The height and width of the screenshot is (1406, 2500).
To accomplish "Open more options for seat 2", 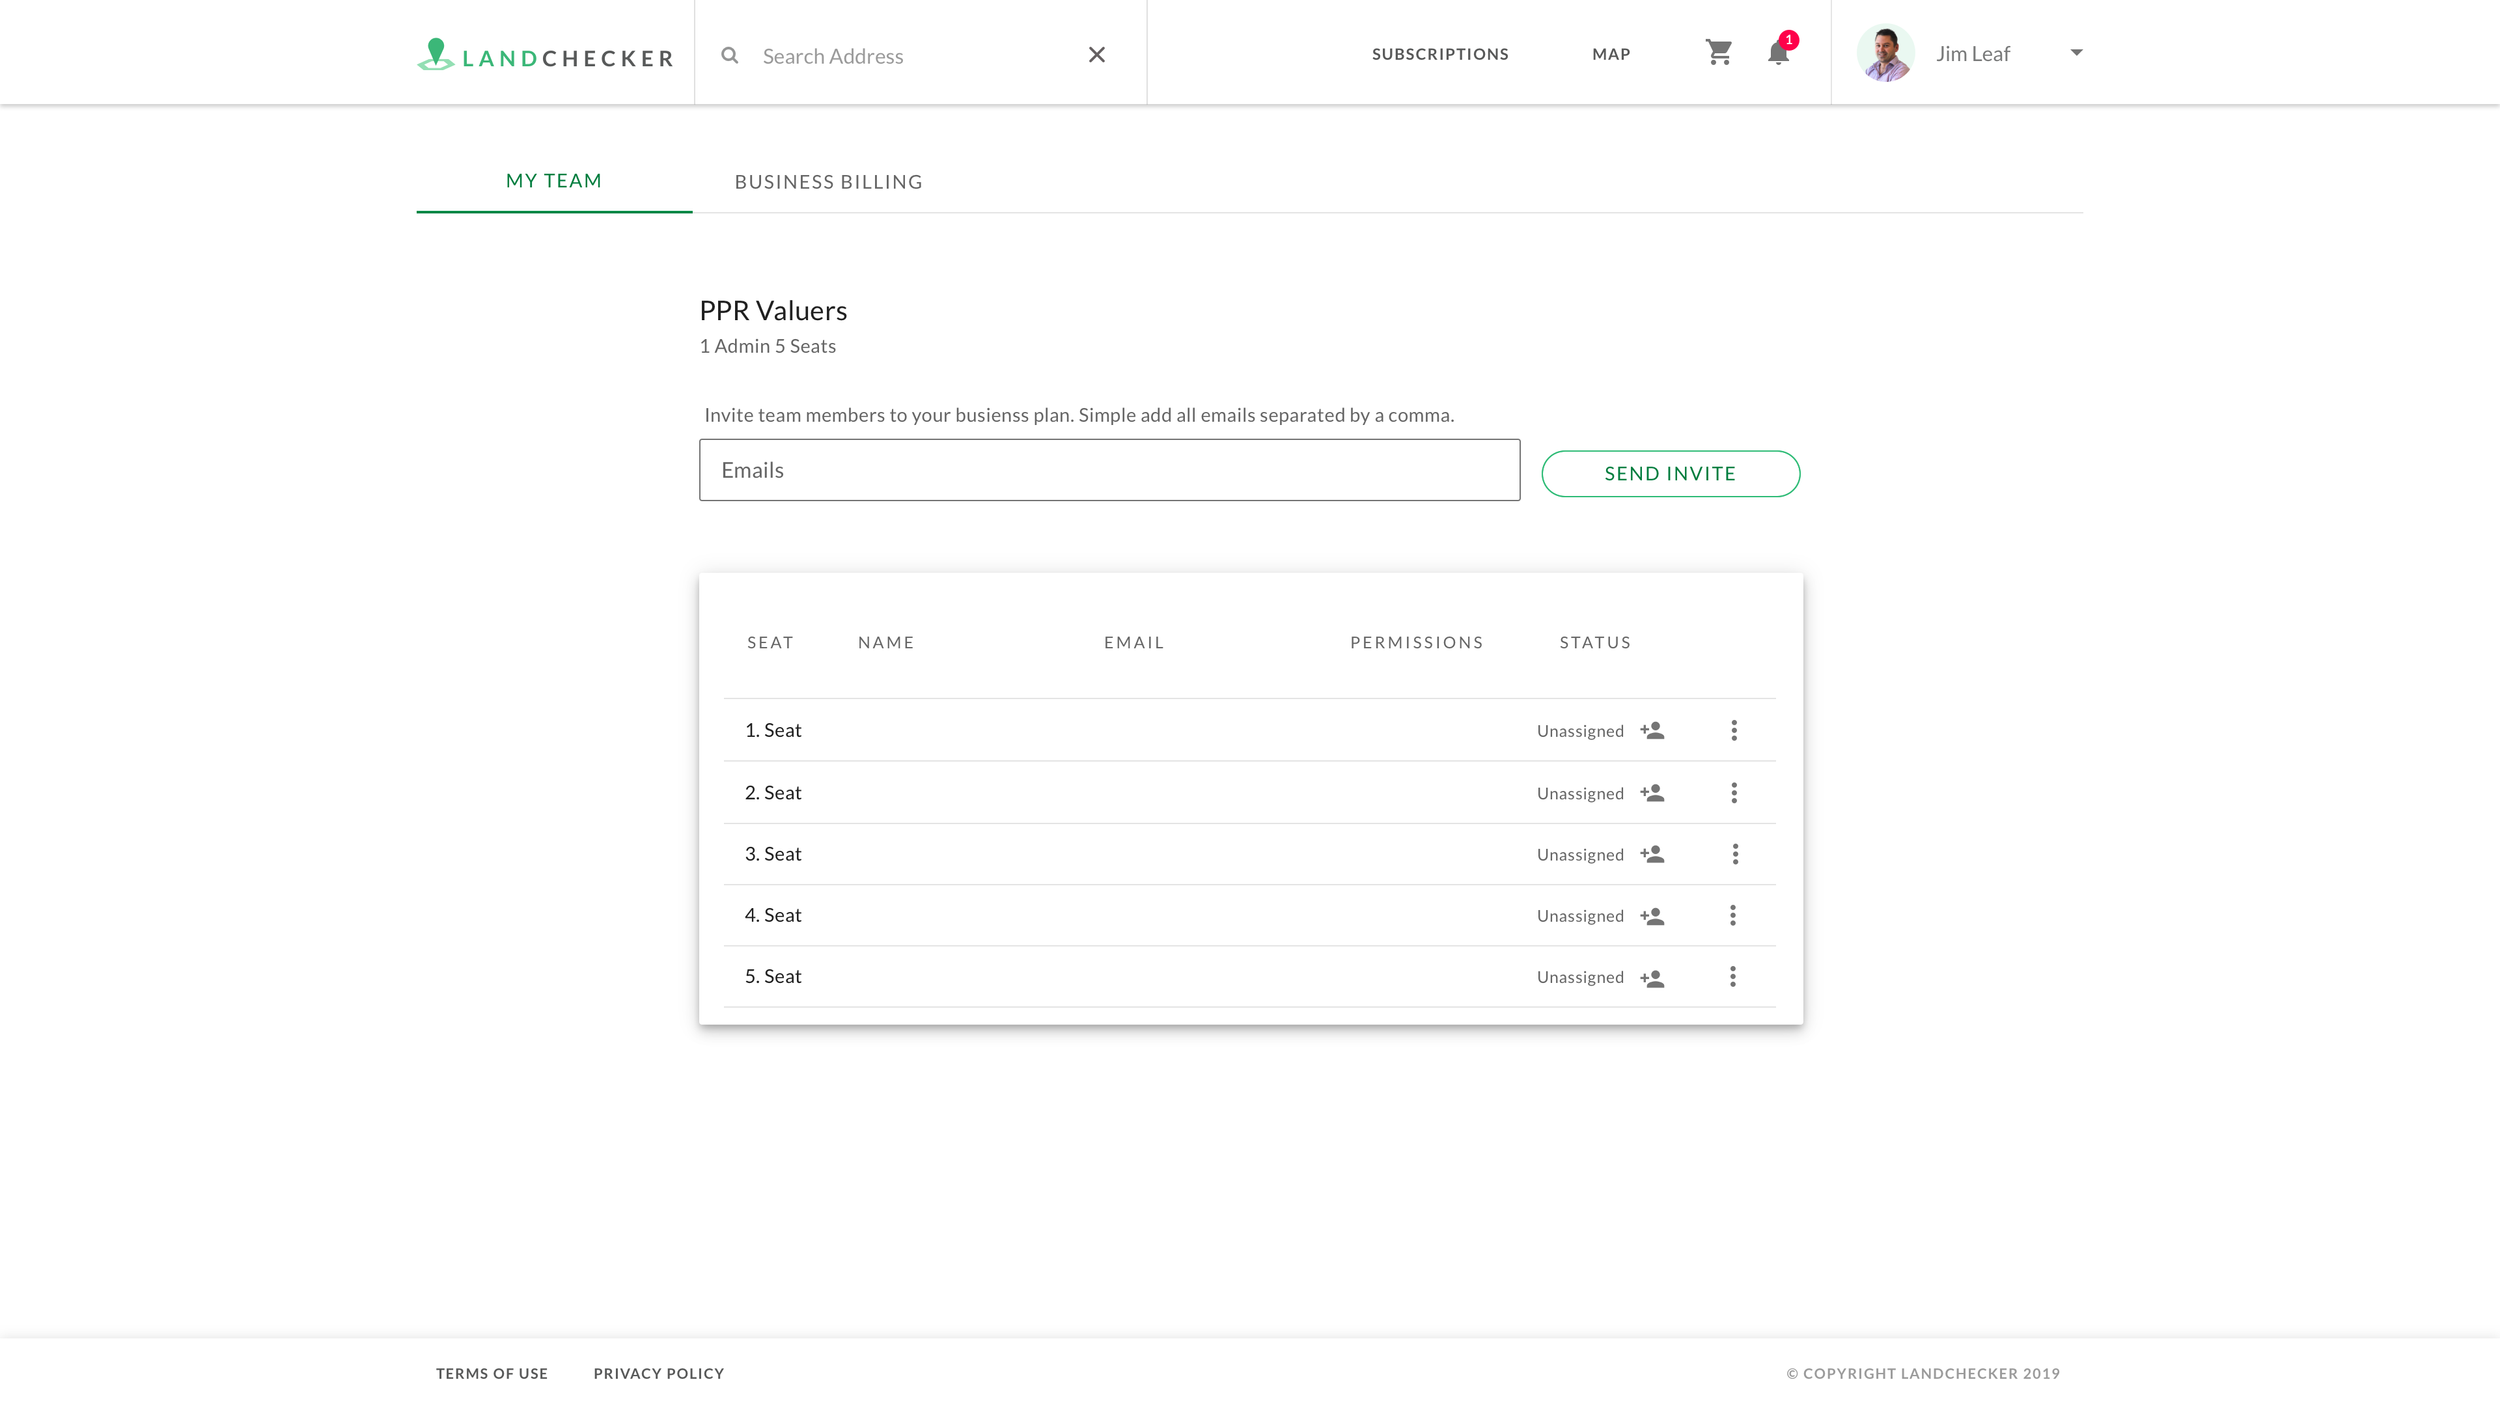I will 1734,793.
